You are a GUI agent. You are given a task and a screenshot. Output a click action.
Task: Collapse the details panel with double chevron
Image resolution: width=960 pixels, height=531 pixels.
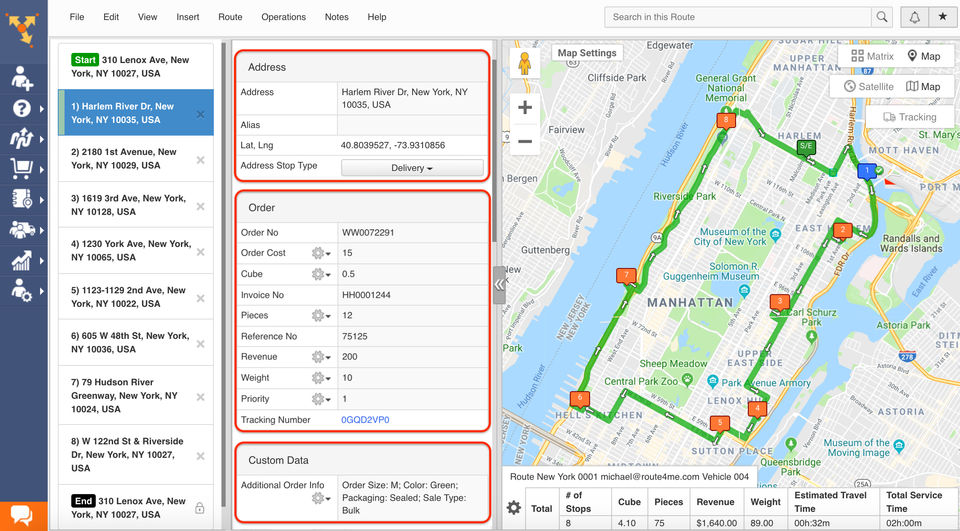coord(500,285)
